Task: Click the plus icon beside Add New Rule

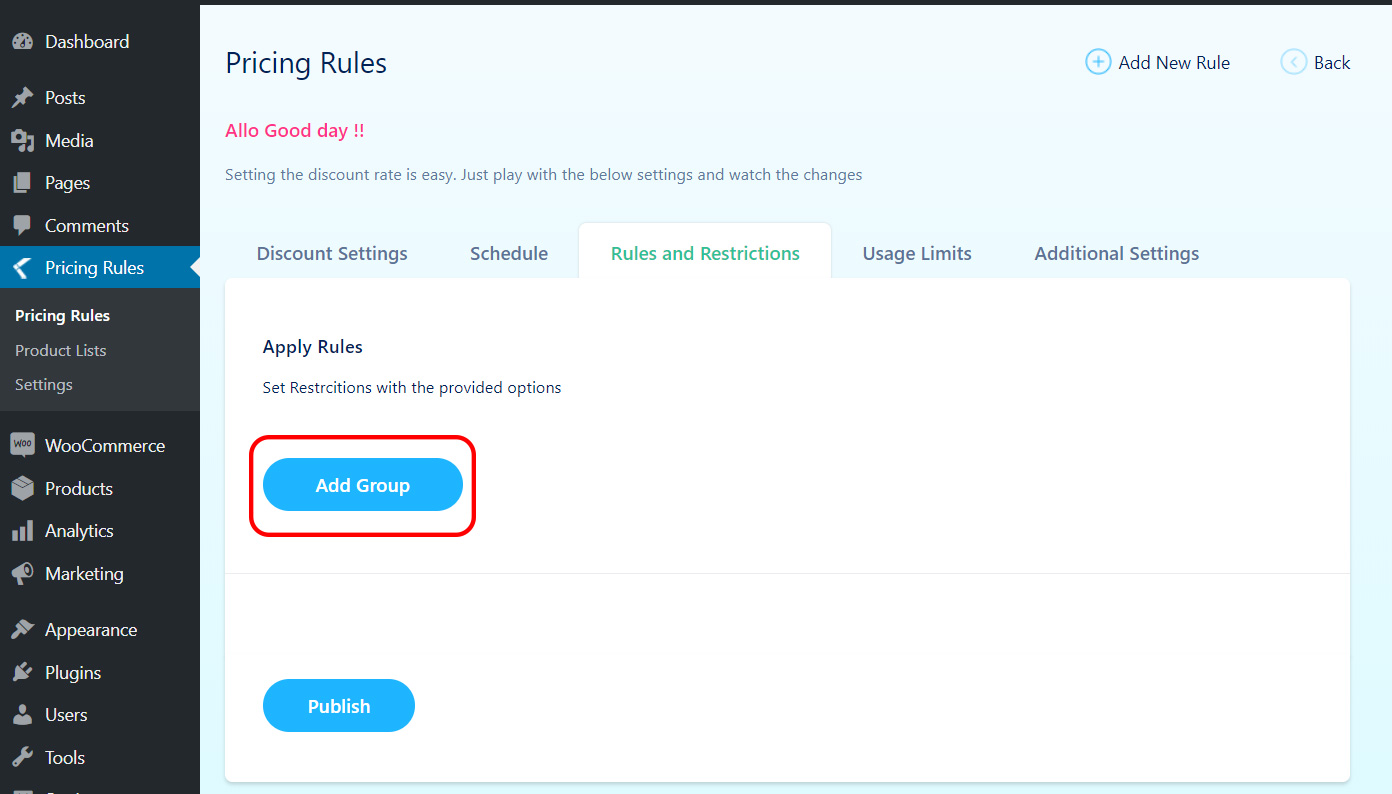Action: [x=1098, y=62]
